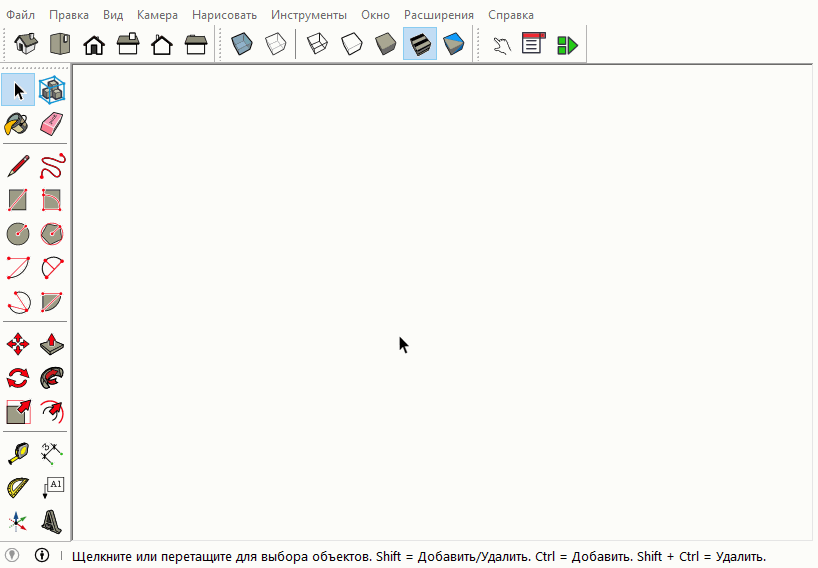Select the Rotated Rectangle tool

pos(52,200)
